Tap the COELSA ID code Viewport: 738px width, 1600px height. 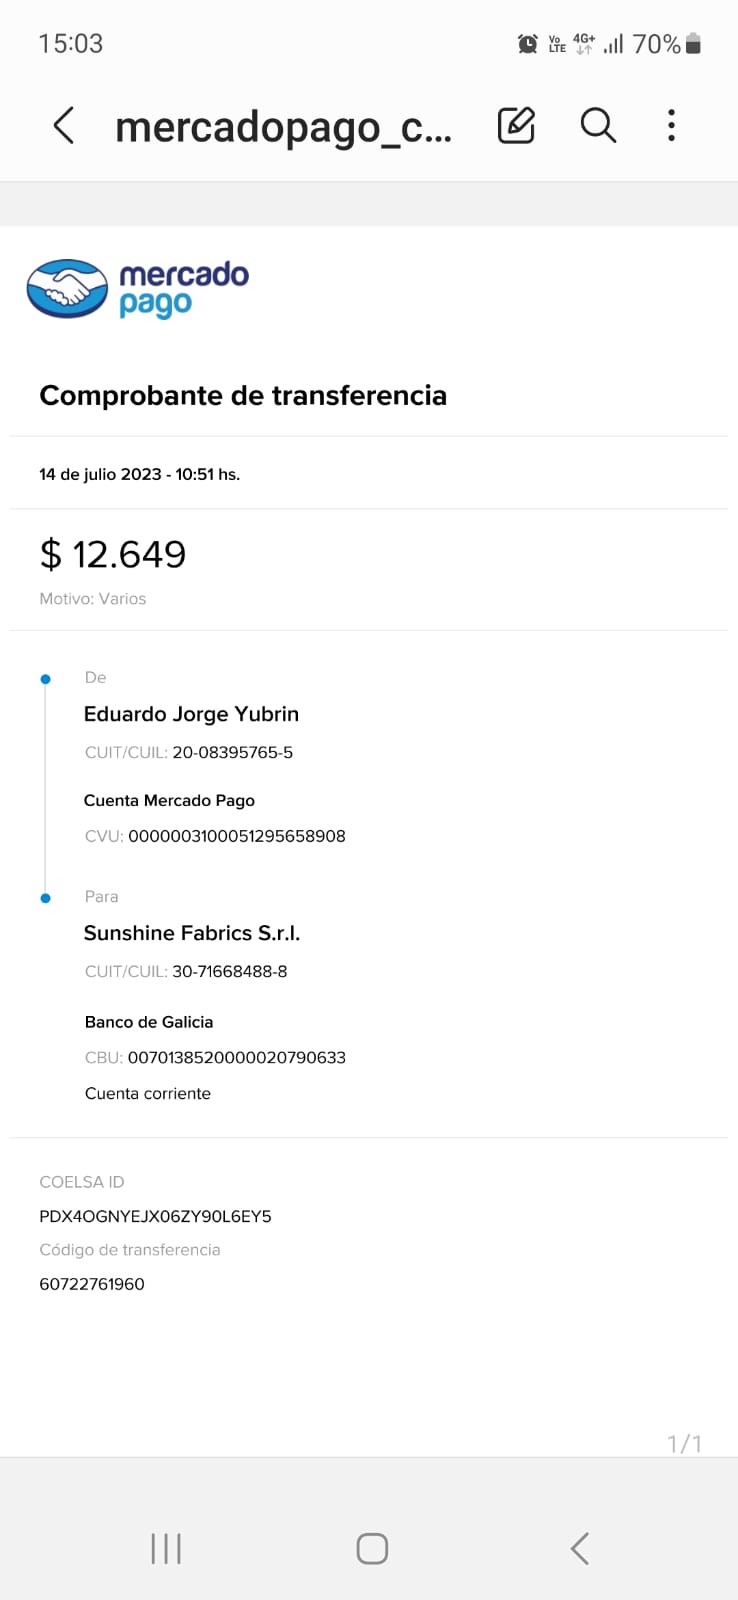(x=155, y=1216)
